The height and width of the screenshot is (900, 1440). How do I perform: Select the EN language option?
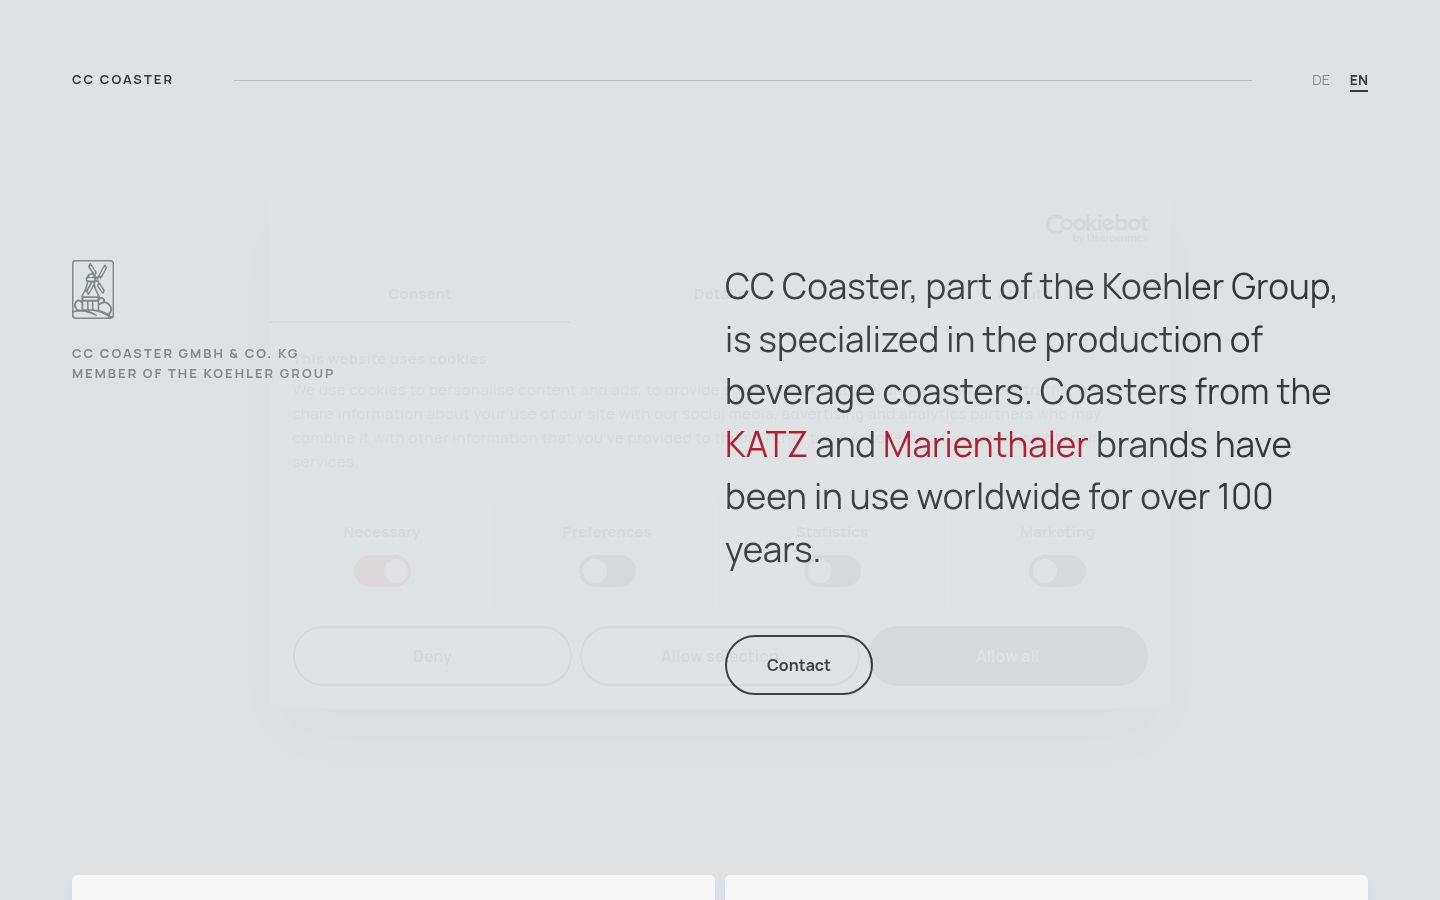[1359, 80]
